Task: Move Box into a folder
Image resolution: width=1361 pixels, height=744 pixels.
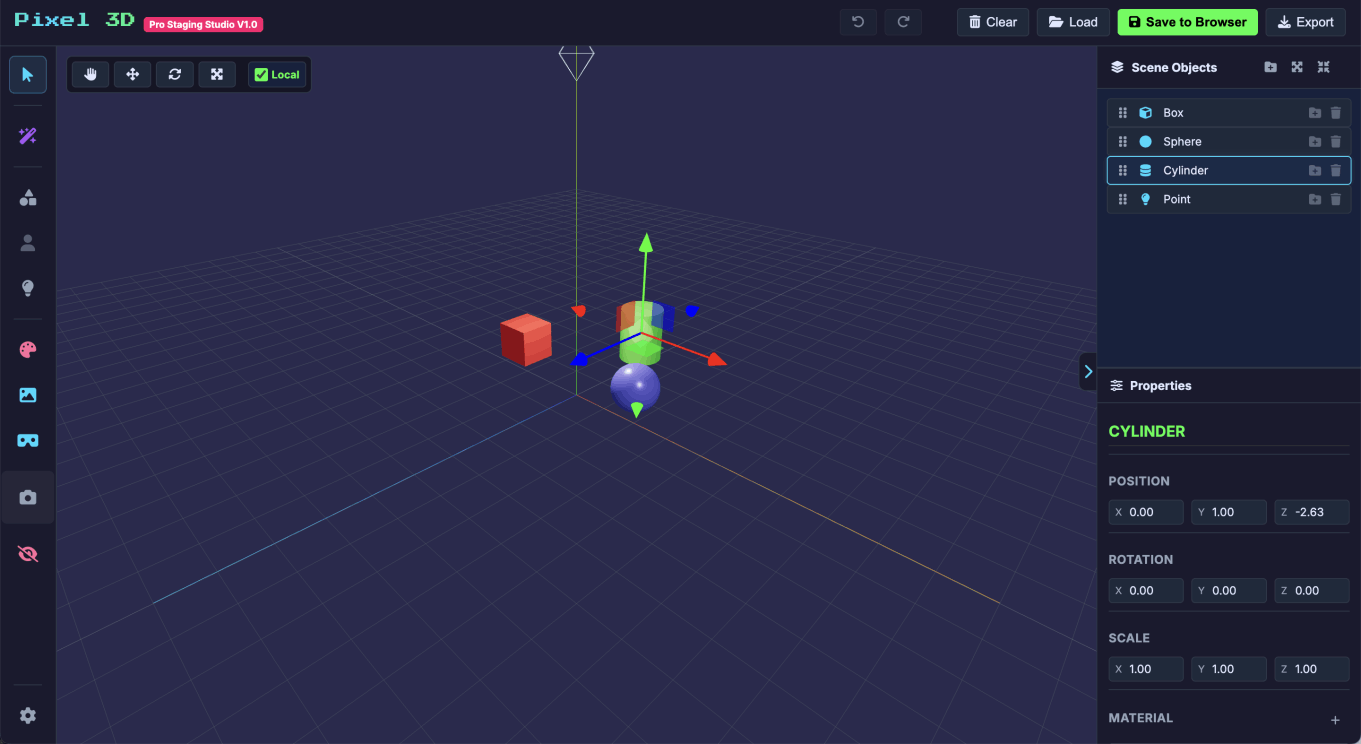Action: (x=1315, y=113)
